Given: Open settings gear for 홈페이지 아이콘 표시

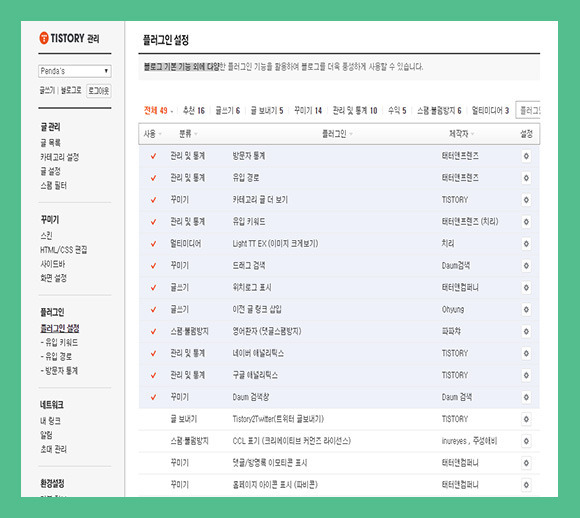Looking at the screenshot, I should tap(526, 485).
